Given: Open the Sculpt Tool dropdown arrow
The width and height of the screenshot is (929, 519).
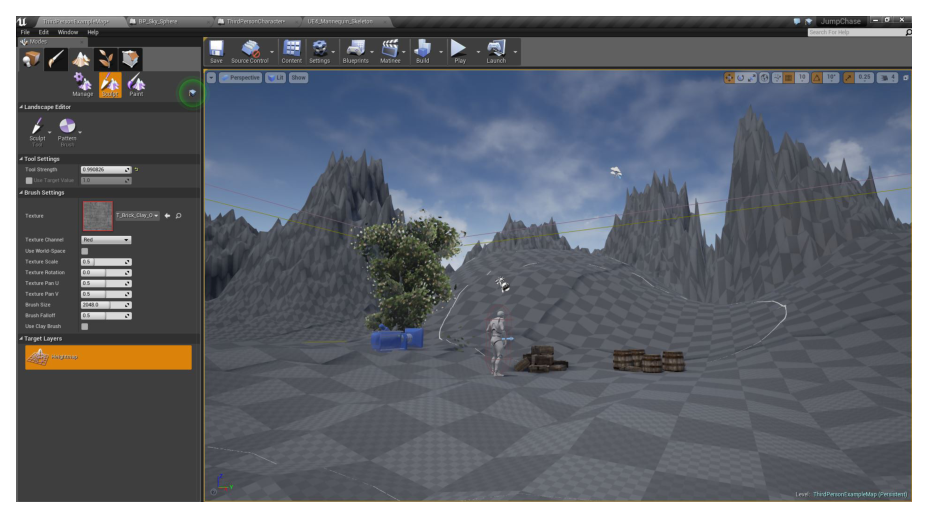Looking at the screenshot, I should pos(50,132).
